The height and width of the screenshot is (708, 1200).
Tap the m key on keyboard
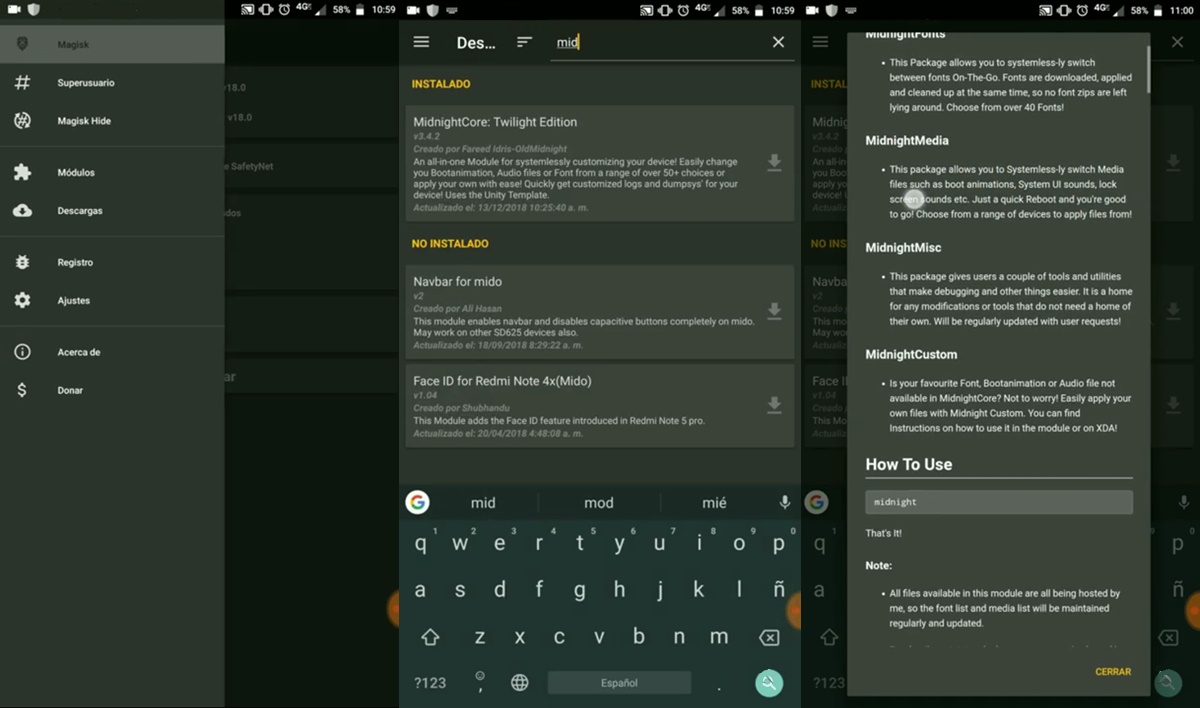click(x=719, y=637)
